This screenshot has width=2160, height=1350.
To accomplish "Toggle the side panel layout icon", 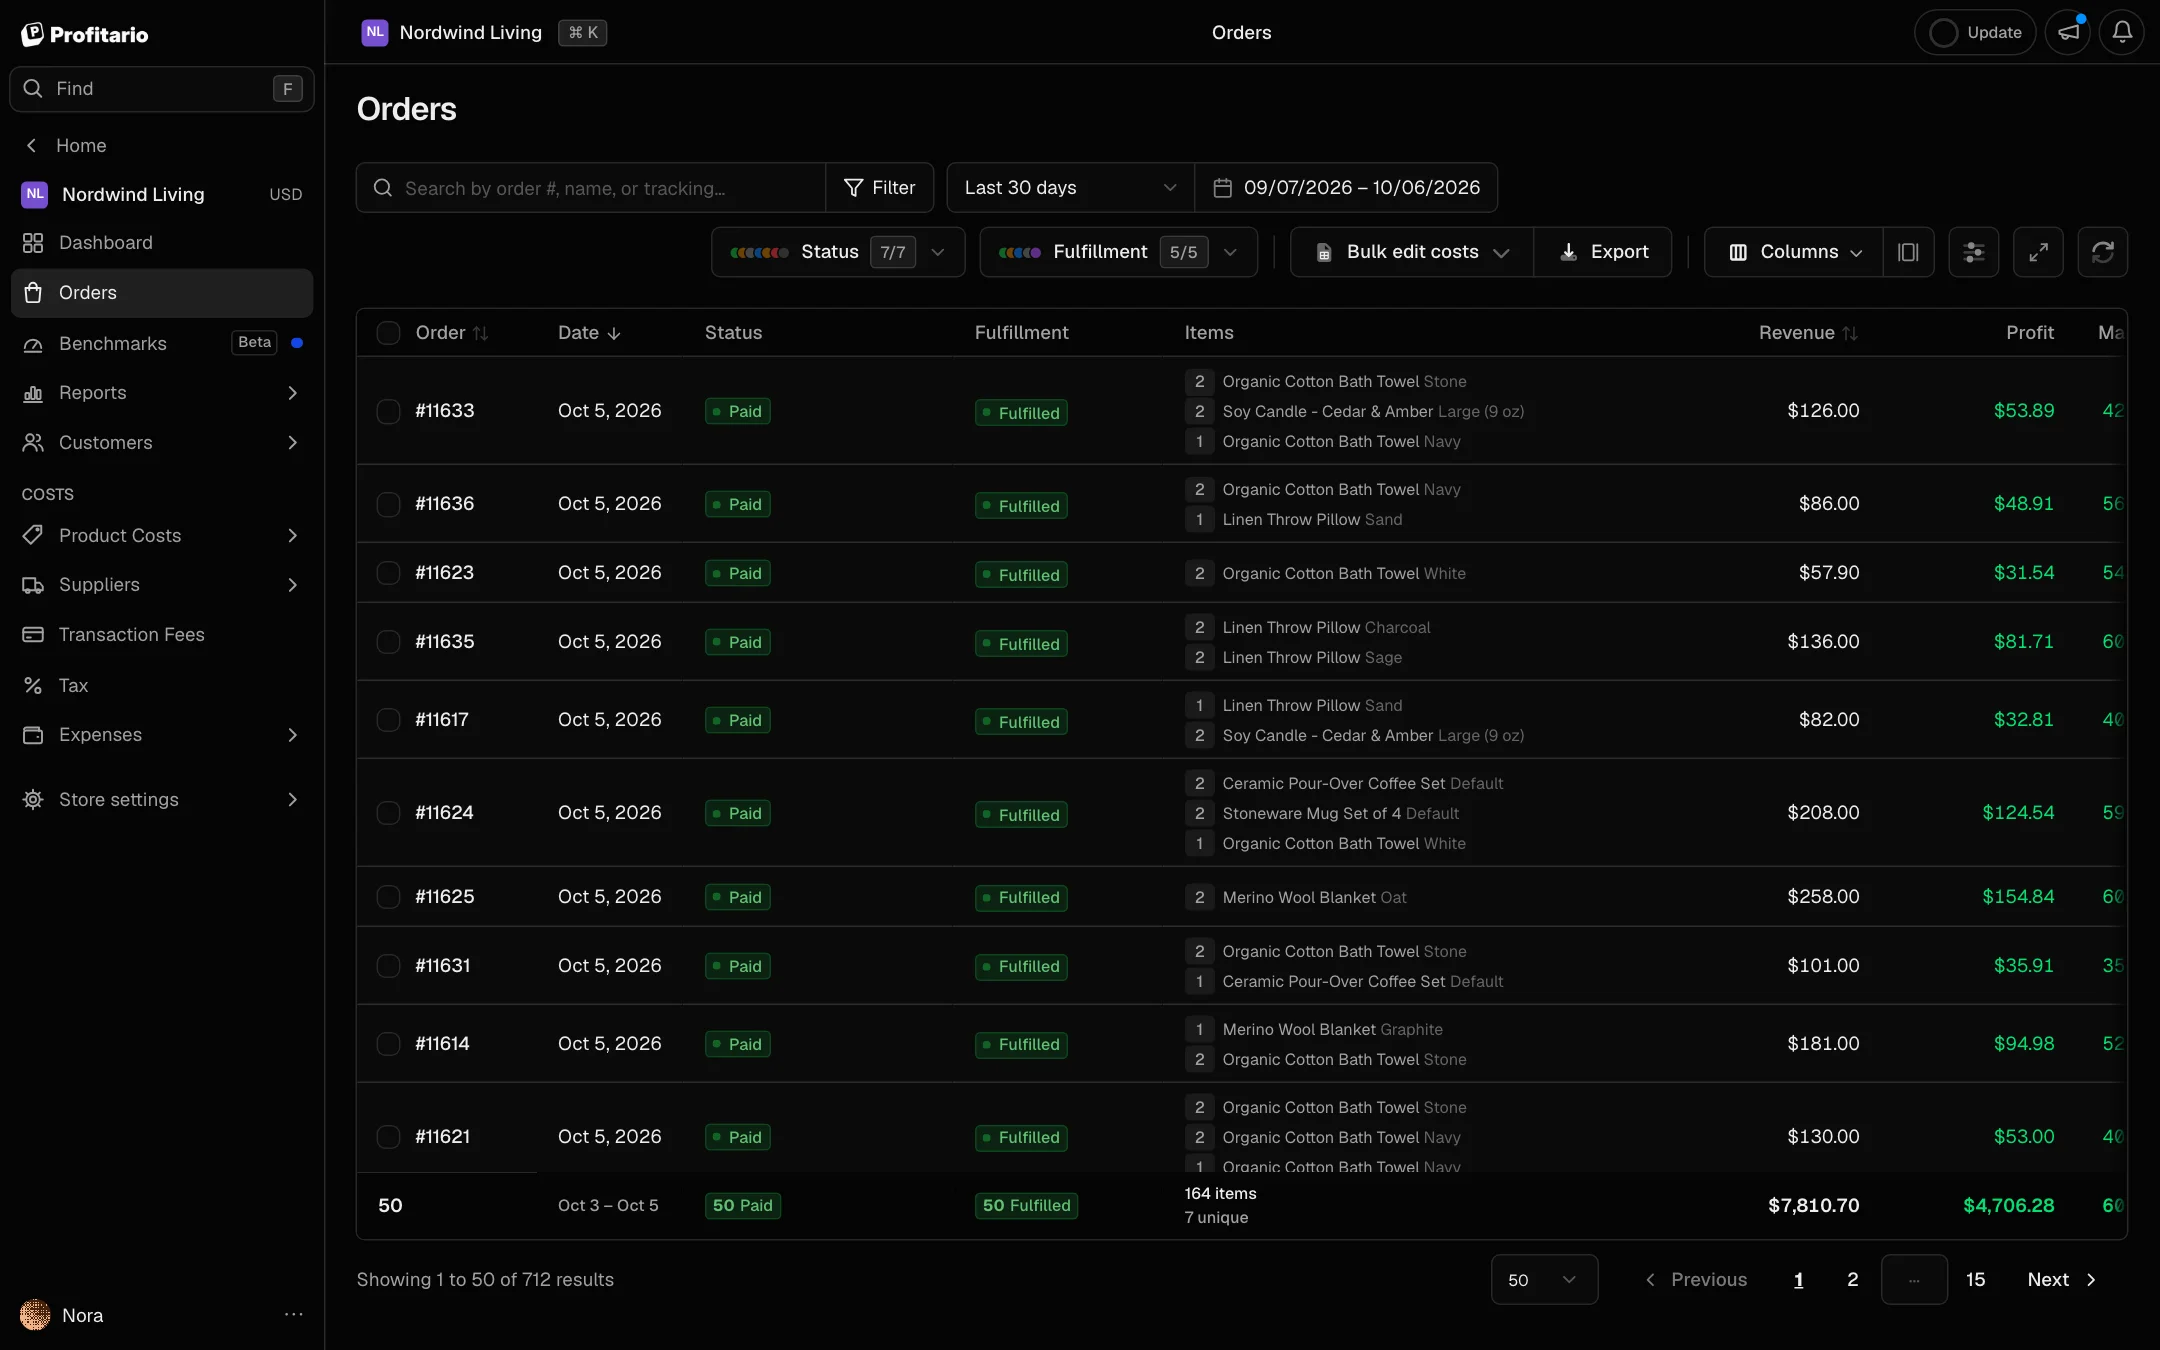I will pyautogui.click(x=1908, y=252).
